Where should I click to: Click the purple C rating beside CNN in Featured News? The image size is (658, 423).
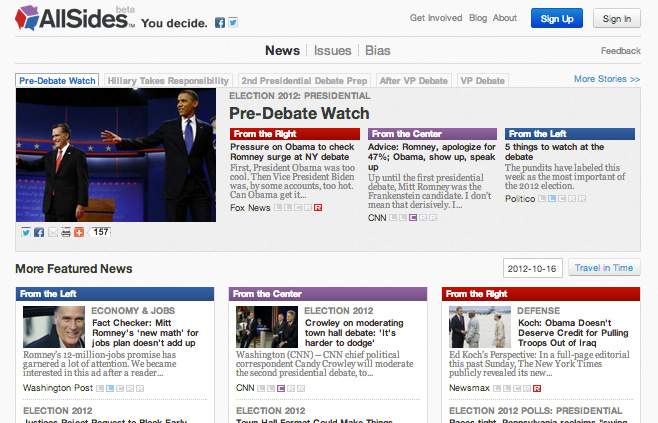[x=281, y=389]
